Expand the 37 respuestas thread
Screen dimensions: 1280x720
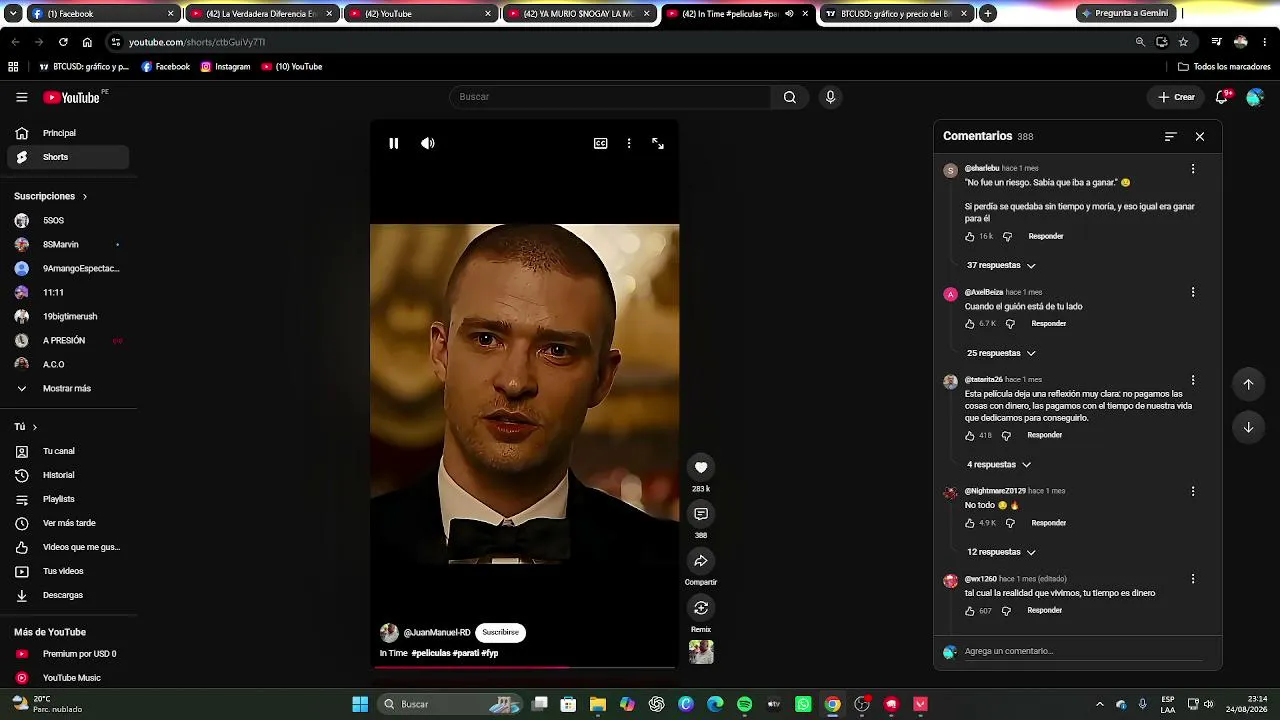point(1001,265)
